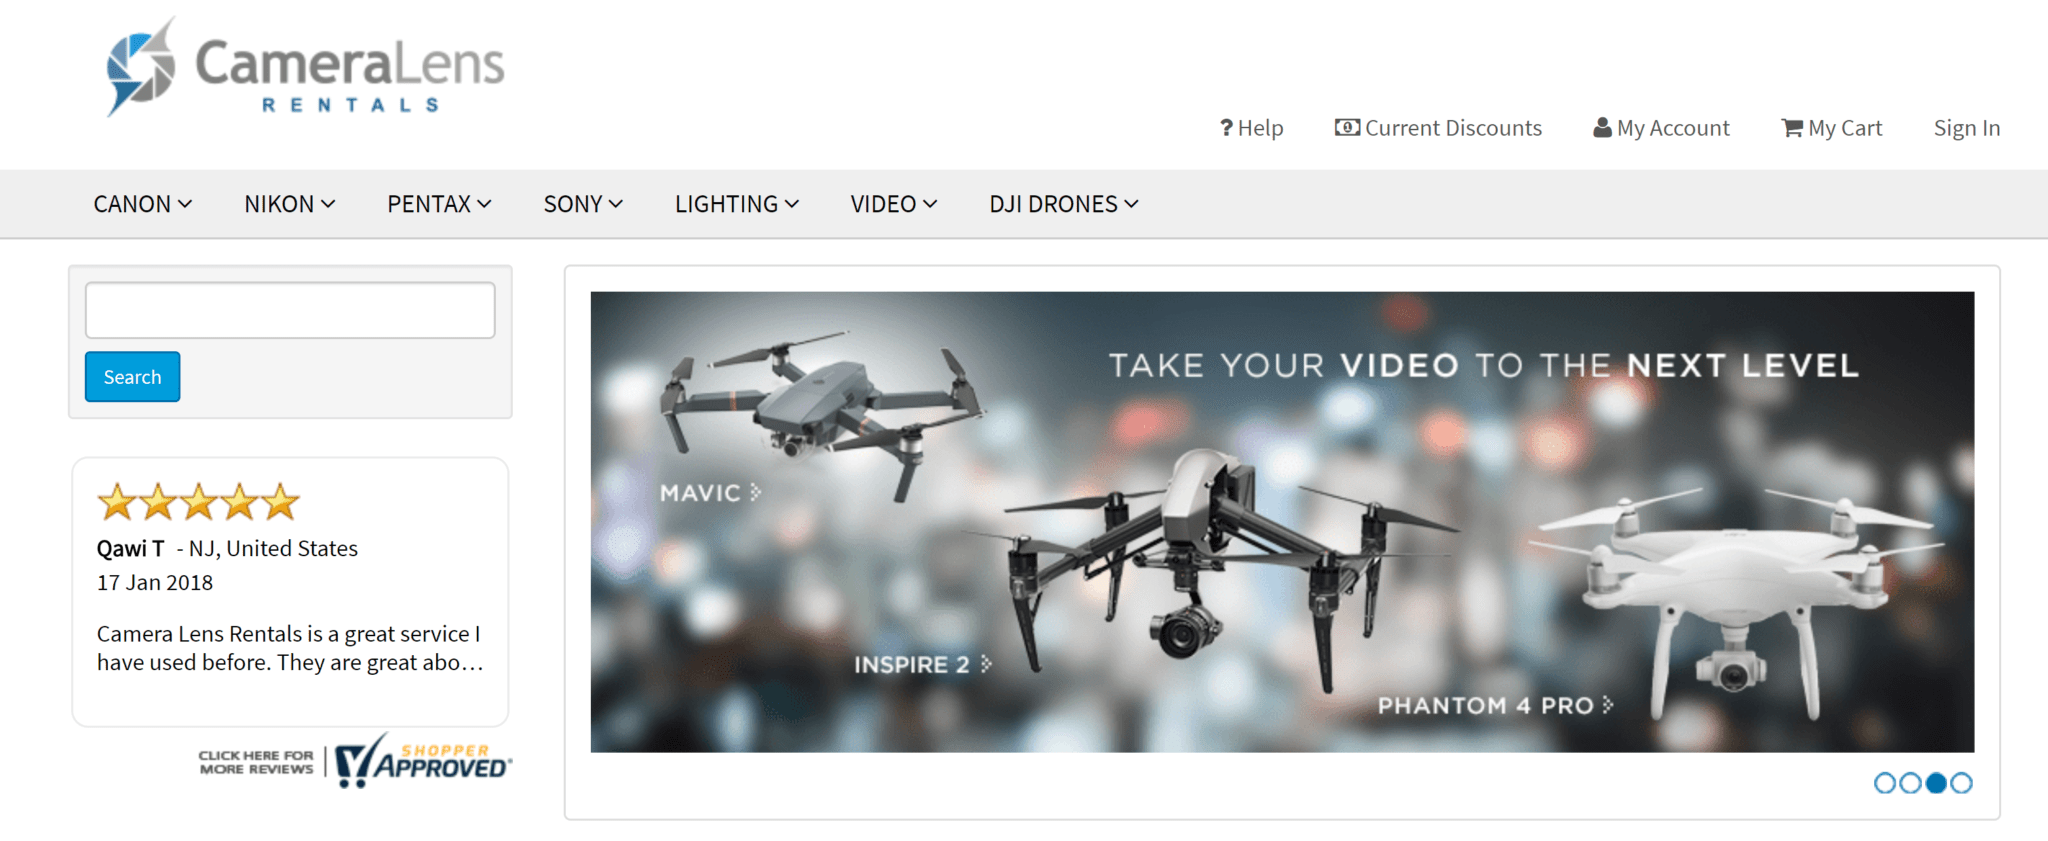Click the five-star rating graphic
2048x841 pixels.
click(198, 502)
